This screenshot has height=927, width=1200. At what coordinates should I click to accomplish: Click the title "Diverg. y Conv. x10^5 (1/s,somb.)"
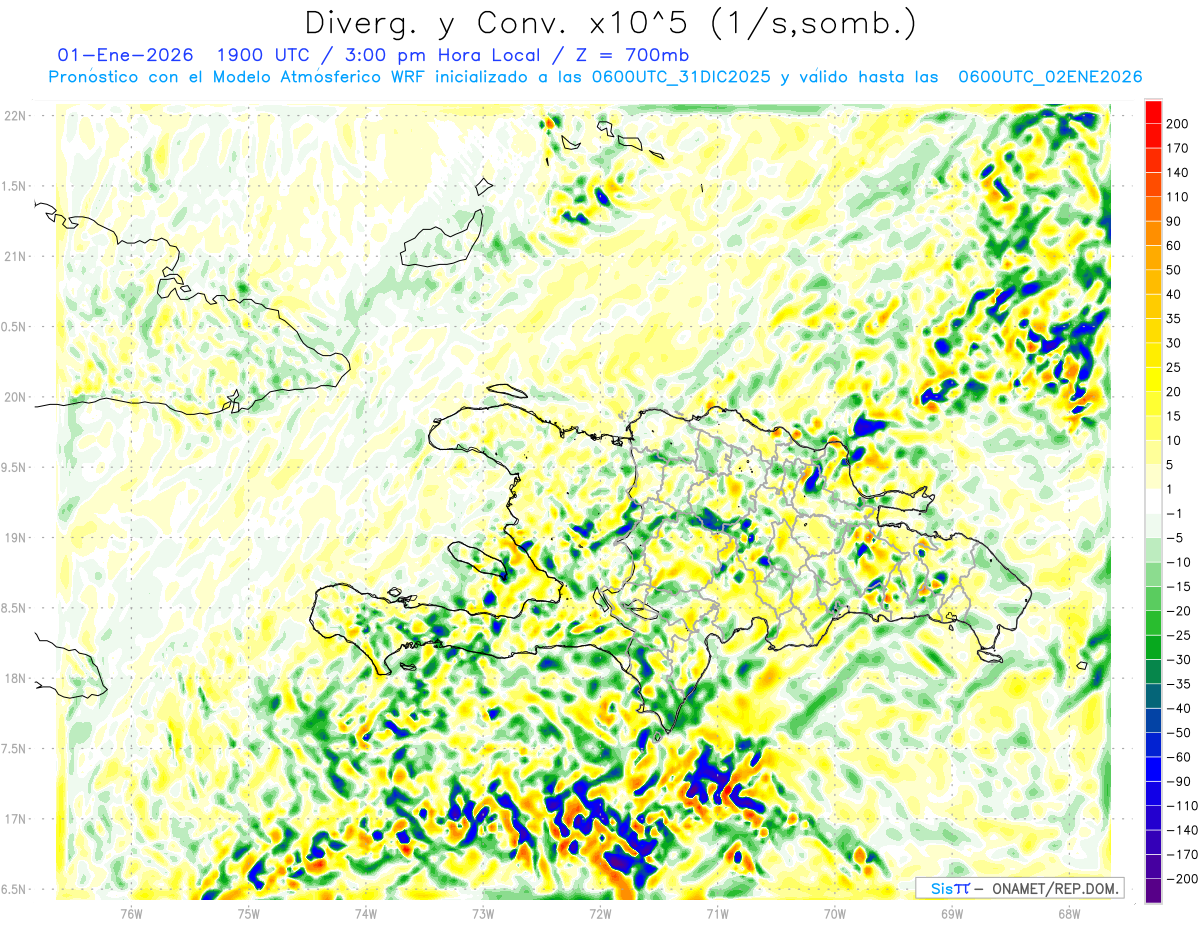pyautogui.click(x=609, y=23)
